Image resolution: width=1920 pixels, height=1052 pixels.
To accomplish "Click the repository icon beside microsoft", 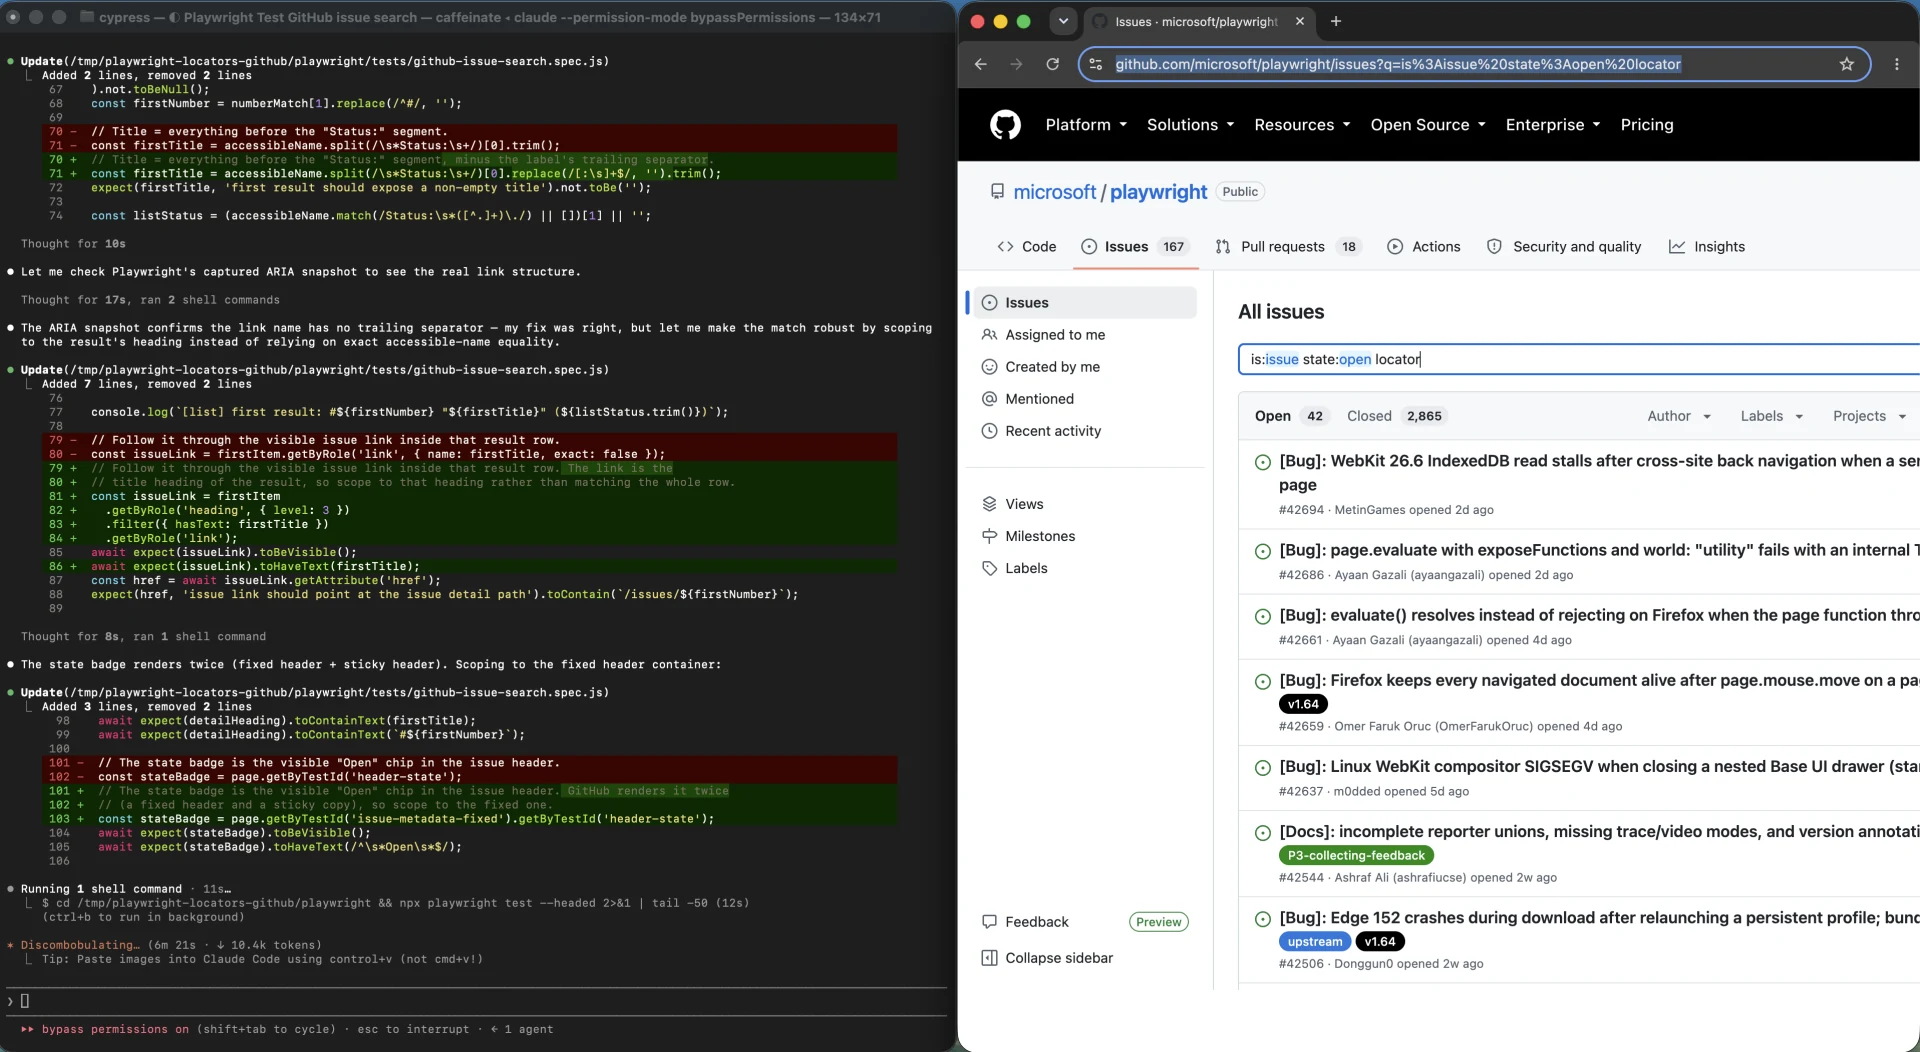I will click(x=997, y=191).
